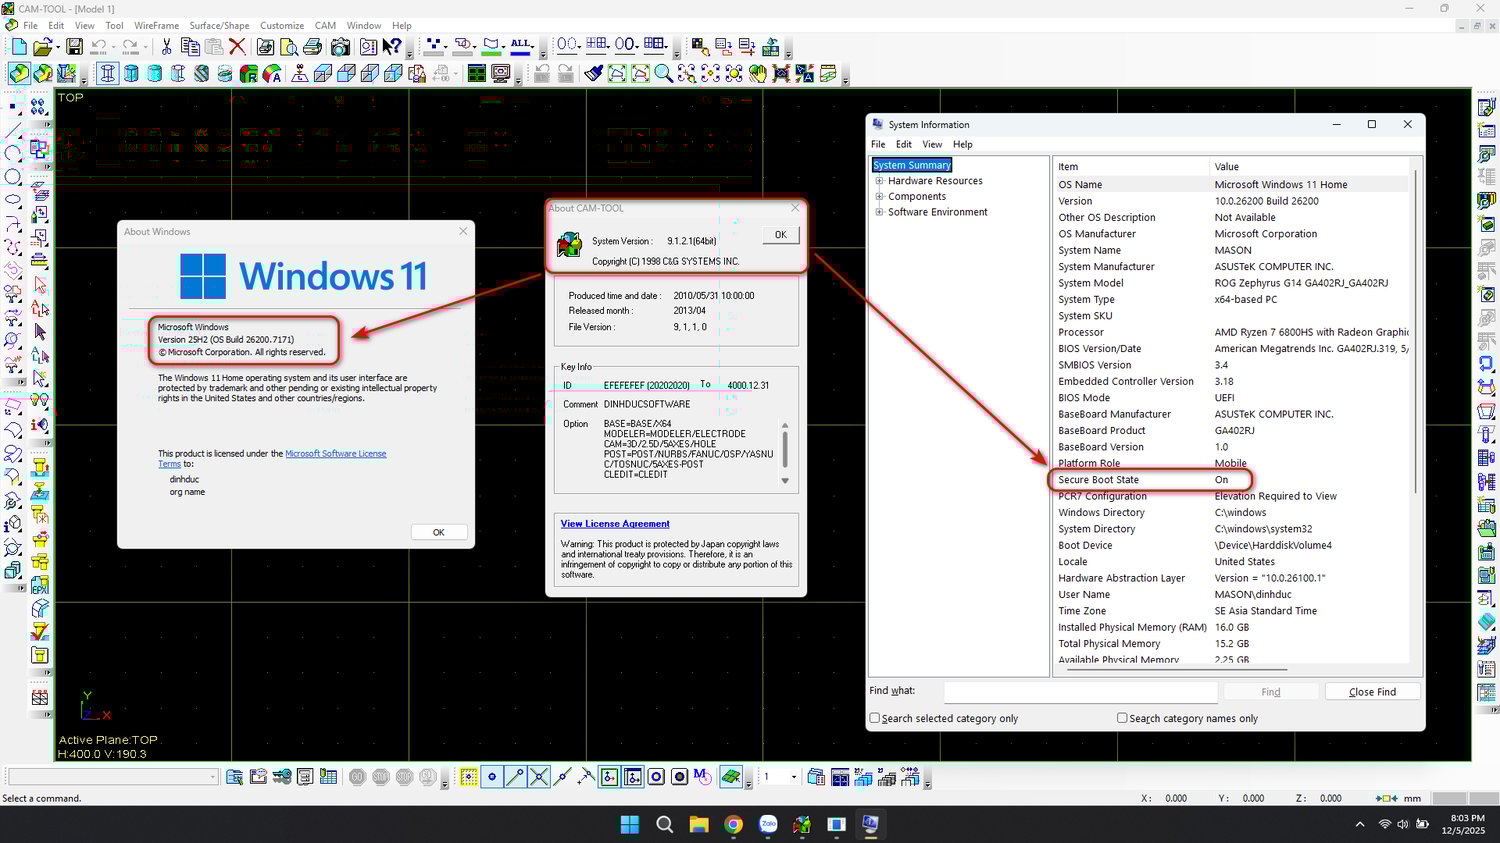The height and width of the screenshot is (843, 1500).
Task: Open the Surface/Shape menu
Action: coord(219,26)
